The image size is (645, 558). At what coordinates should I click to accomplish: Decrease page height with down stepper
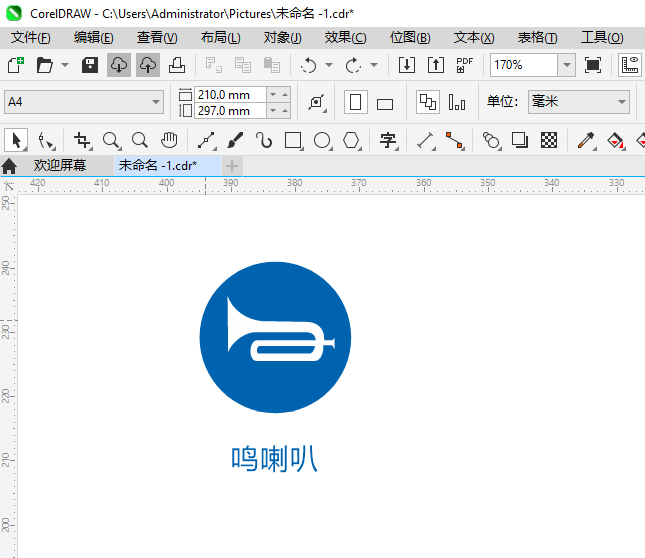click(x=273, y=111)
